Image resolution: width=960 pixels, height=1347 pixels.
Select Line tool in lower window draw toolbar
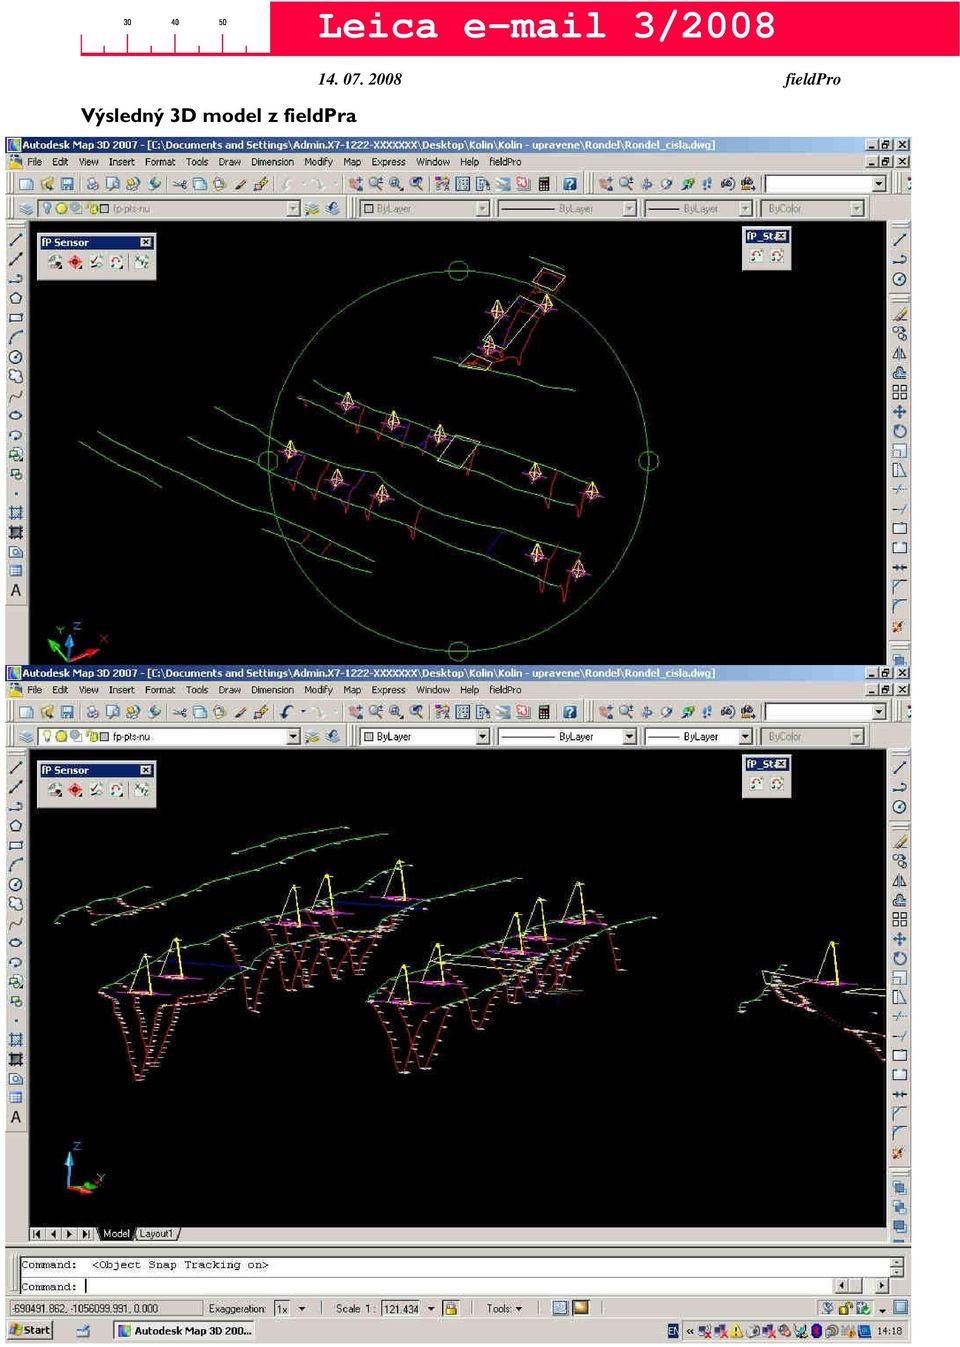tap(16, 767)
